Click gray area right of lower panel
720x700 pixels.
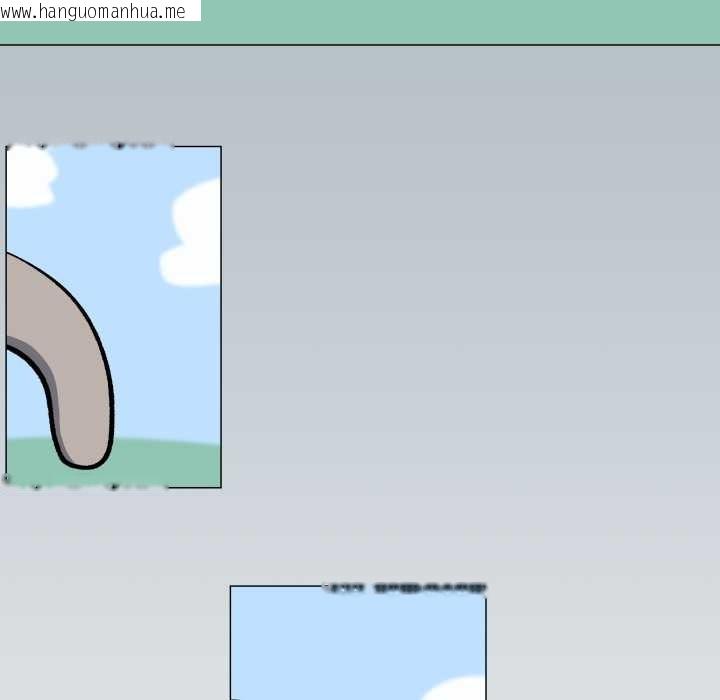click(x=600, y=640)
